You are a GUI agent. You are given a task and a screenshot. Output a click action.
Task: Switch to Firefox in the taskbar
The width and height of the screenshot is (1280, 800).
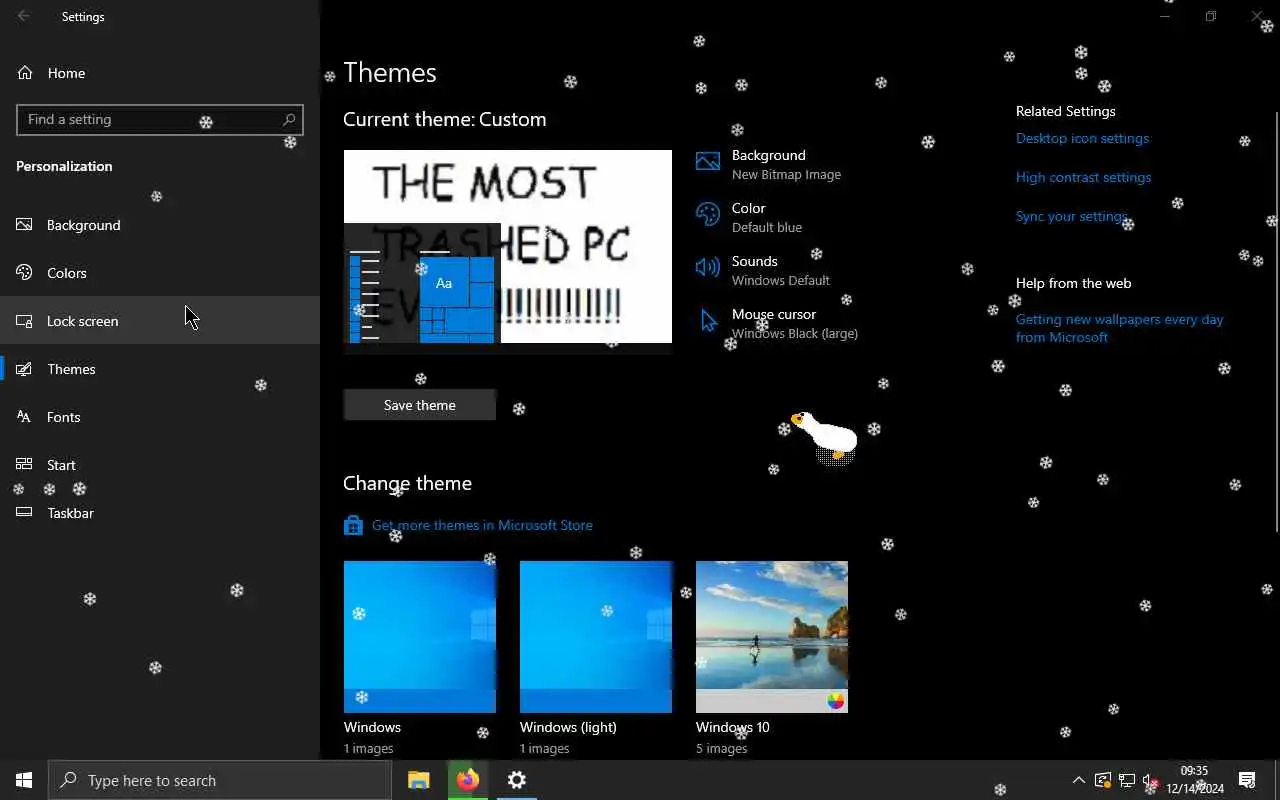click(x=467, y=780)
